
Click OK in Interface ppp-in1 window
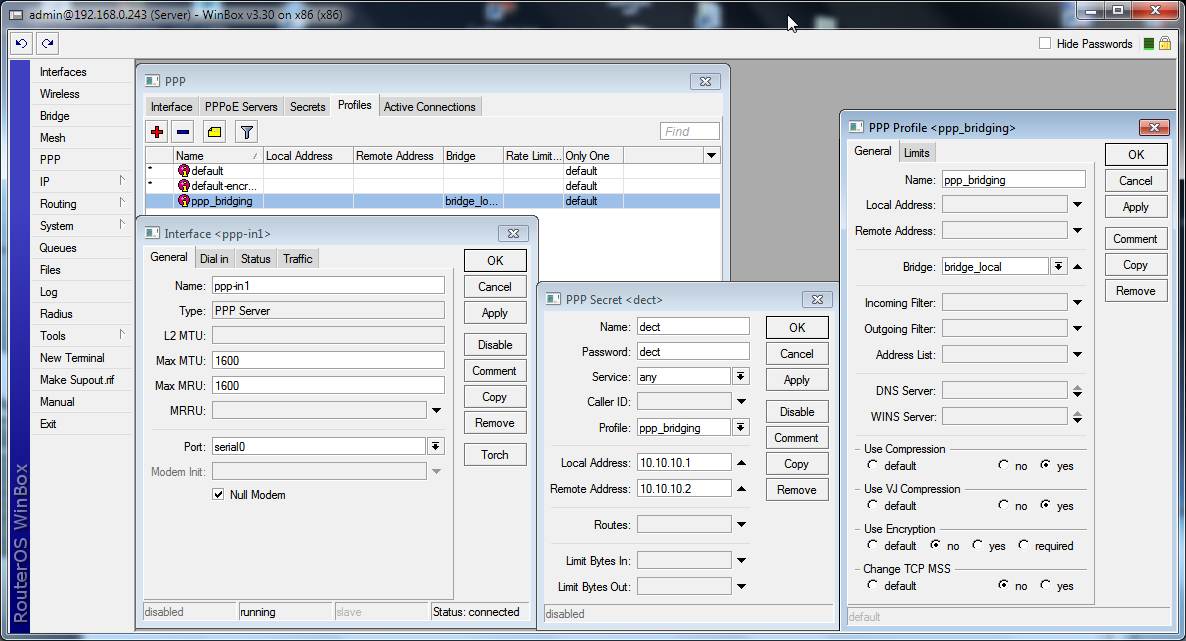coord(495,260)
